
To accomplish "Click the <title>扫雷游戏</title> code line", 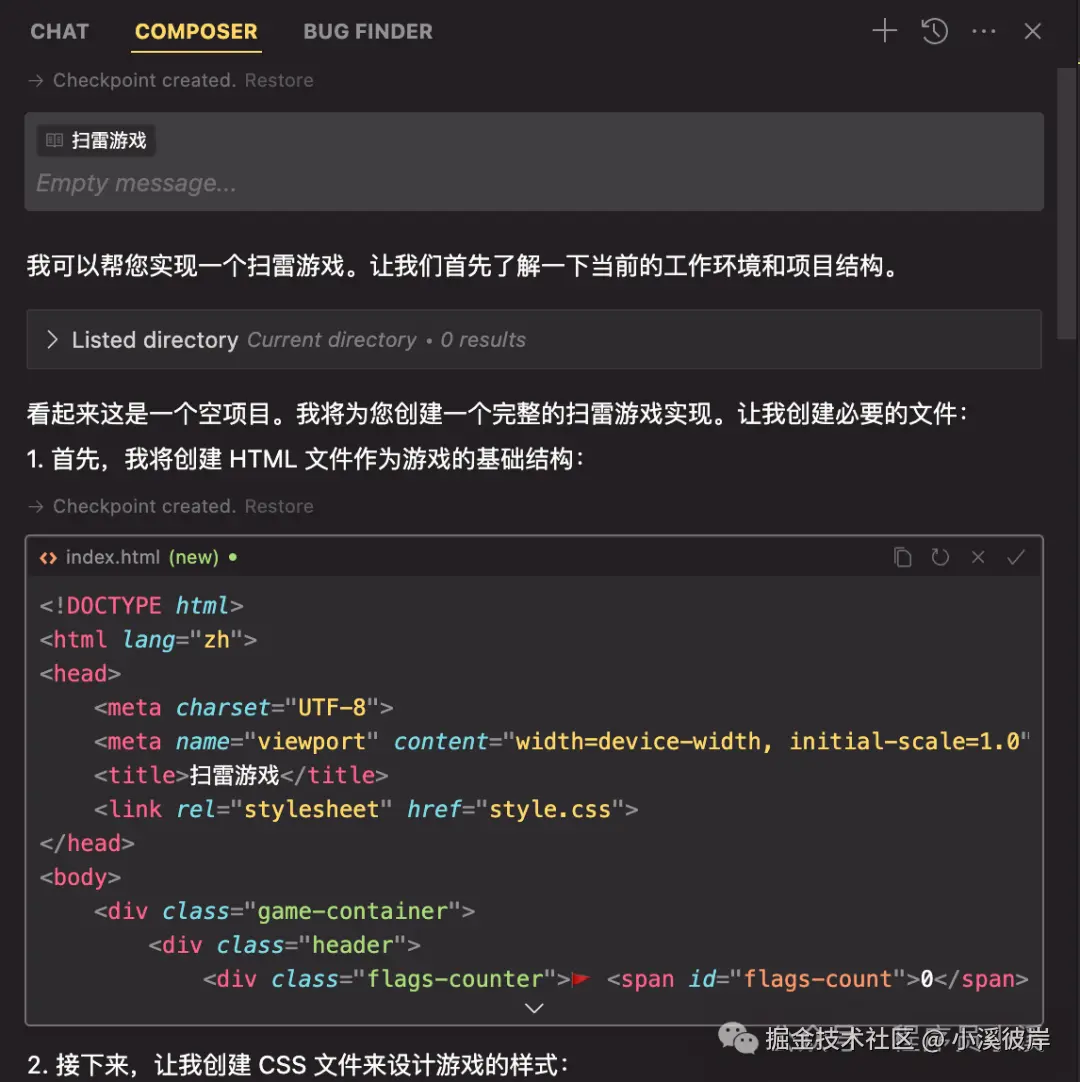I will click(x=241, y=775).
